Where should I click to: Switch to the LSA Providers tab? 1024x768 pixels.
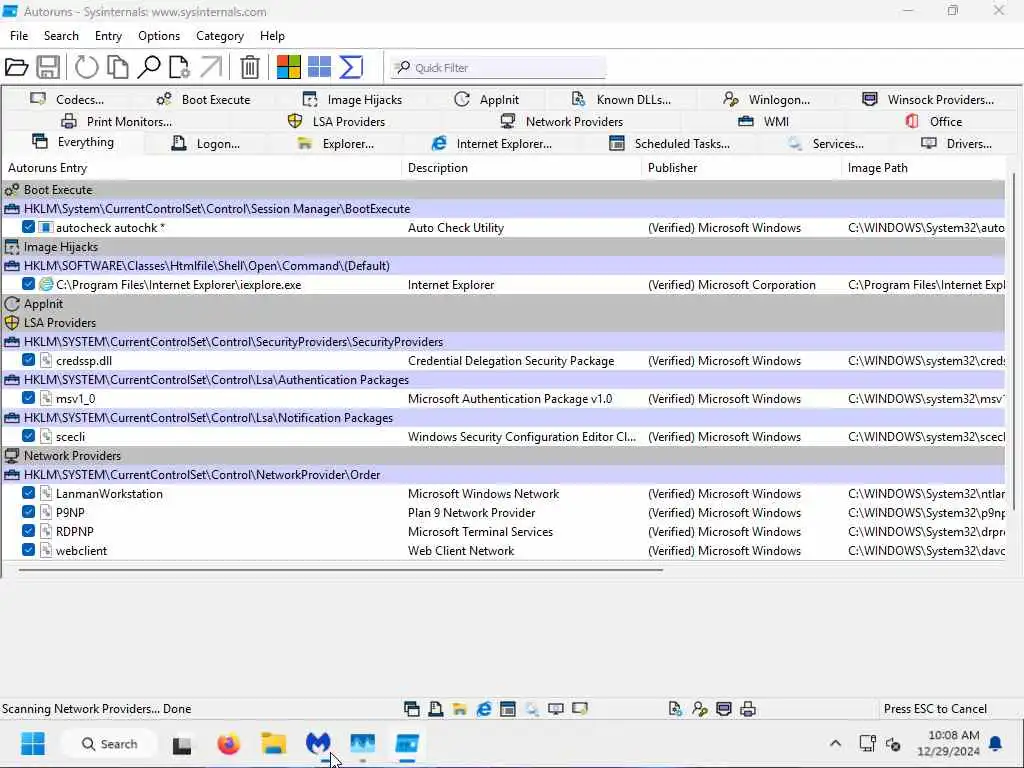(337, 121)
